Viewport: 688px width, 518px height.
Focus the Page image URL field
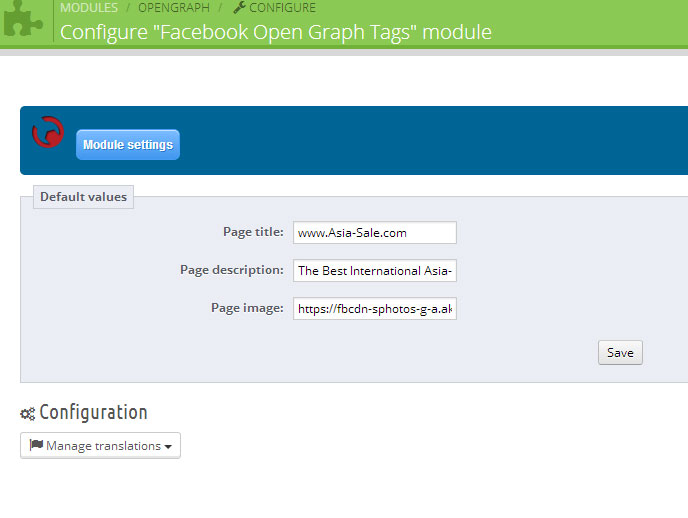tap(375, 309)
